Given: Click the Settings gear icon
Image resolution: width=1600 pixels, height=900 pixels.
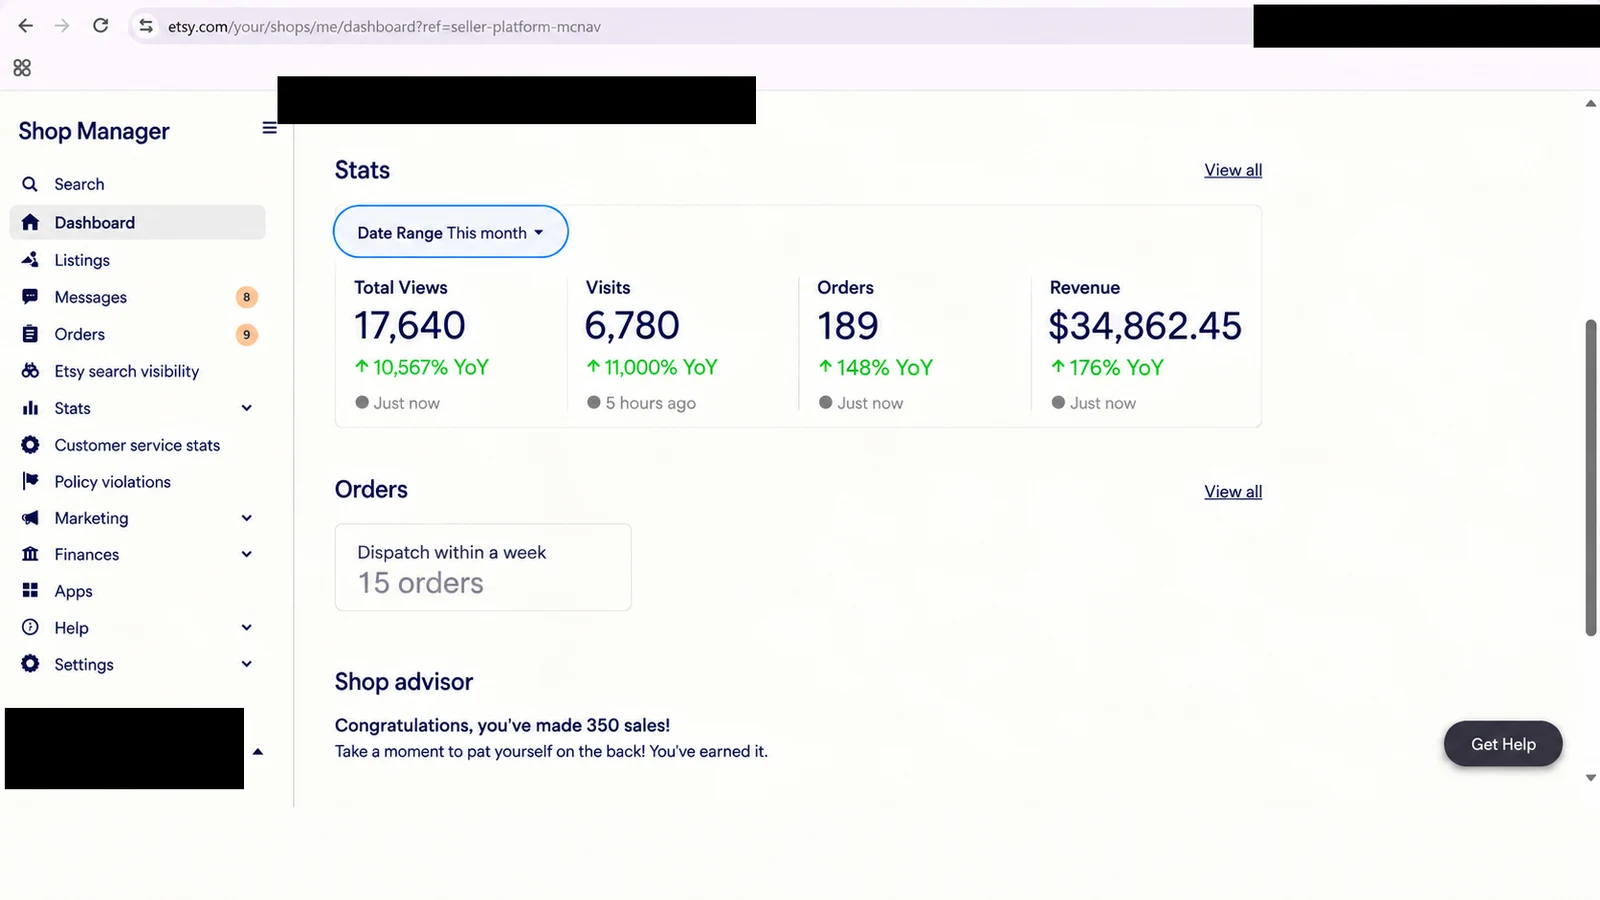Looking at the screenshot, I should point(30,663).
